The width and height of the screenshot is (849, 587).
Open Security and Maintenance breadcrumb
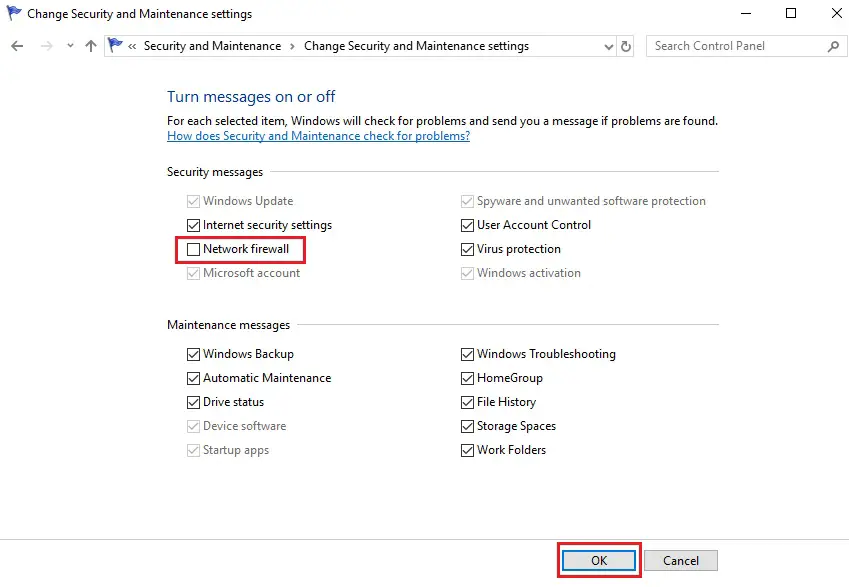212,46
